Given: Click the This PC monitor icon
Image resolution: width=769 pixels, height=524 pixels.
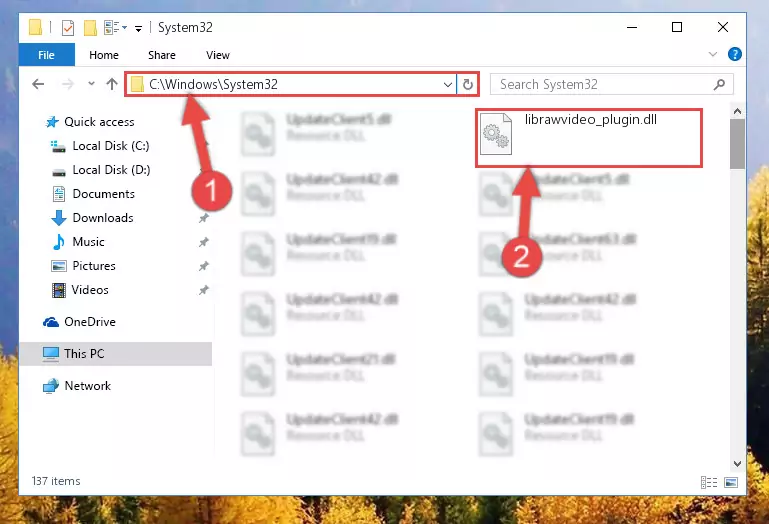Looking at the screenshot, I should point(51,354).
